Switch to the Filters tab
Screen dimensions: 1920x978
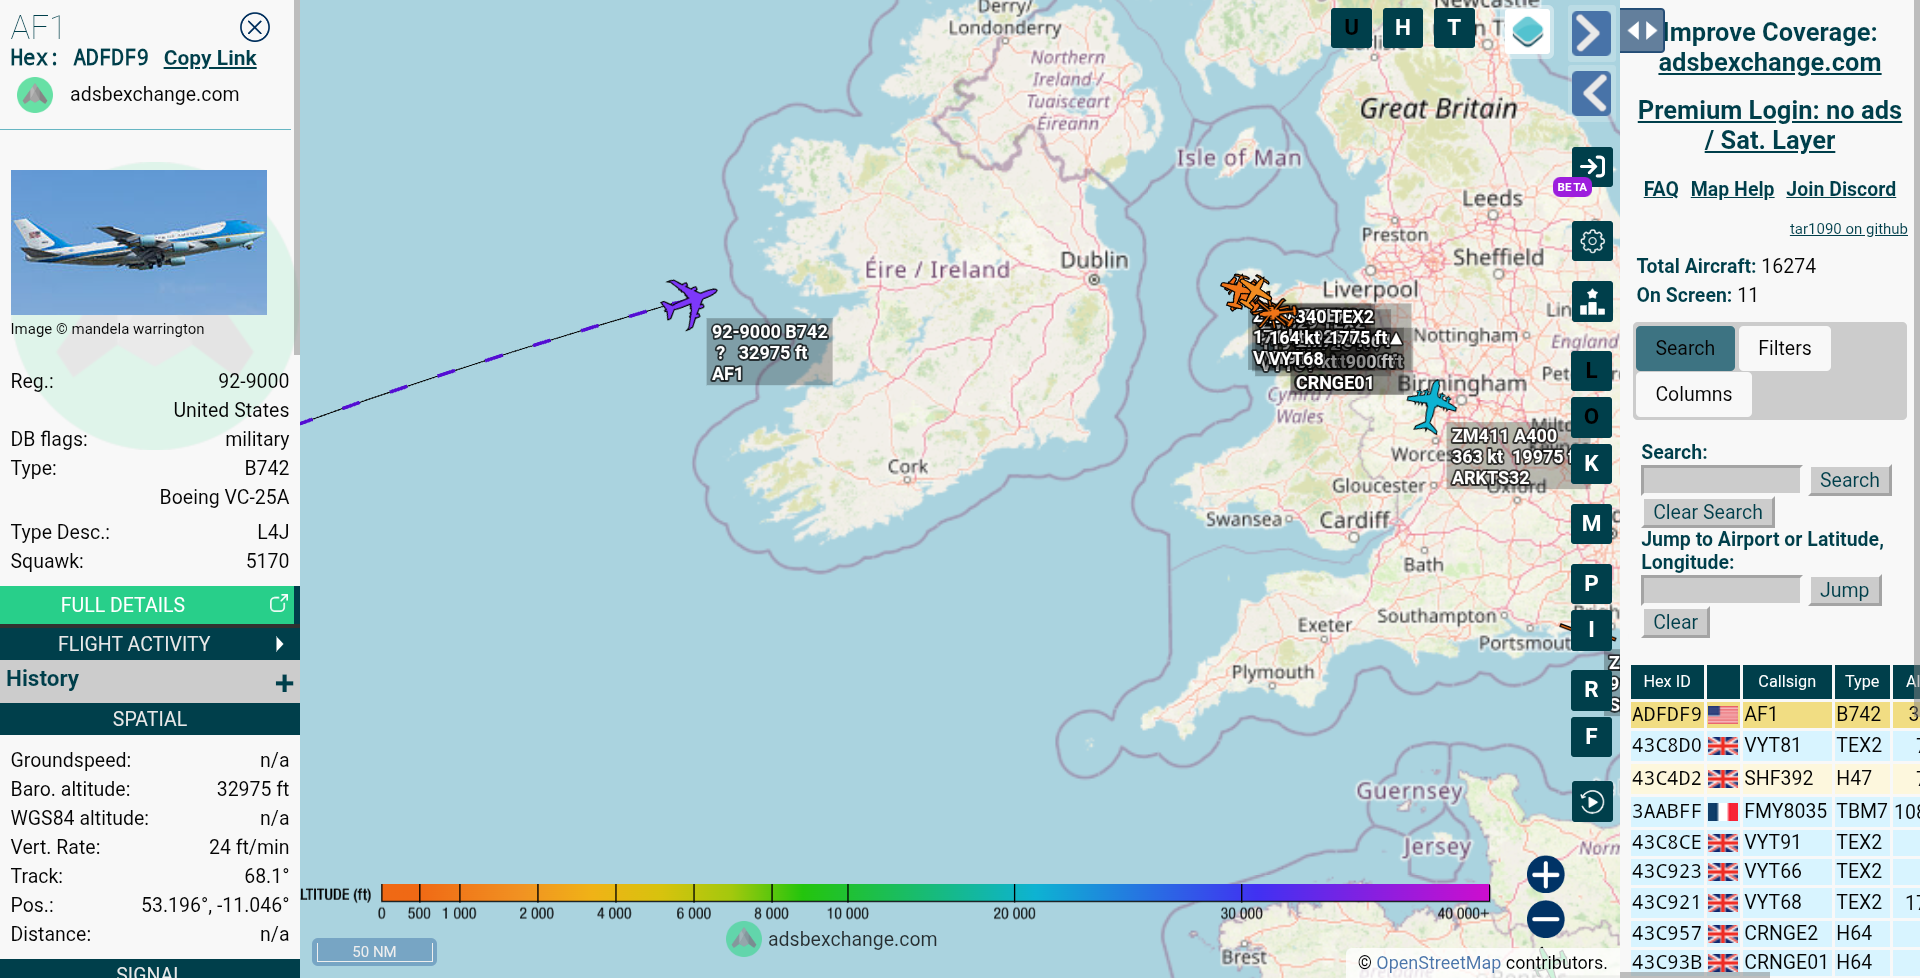point(1784,348)
